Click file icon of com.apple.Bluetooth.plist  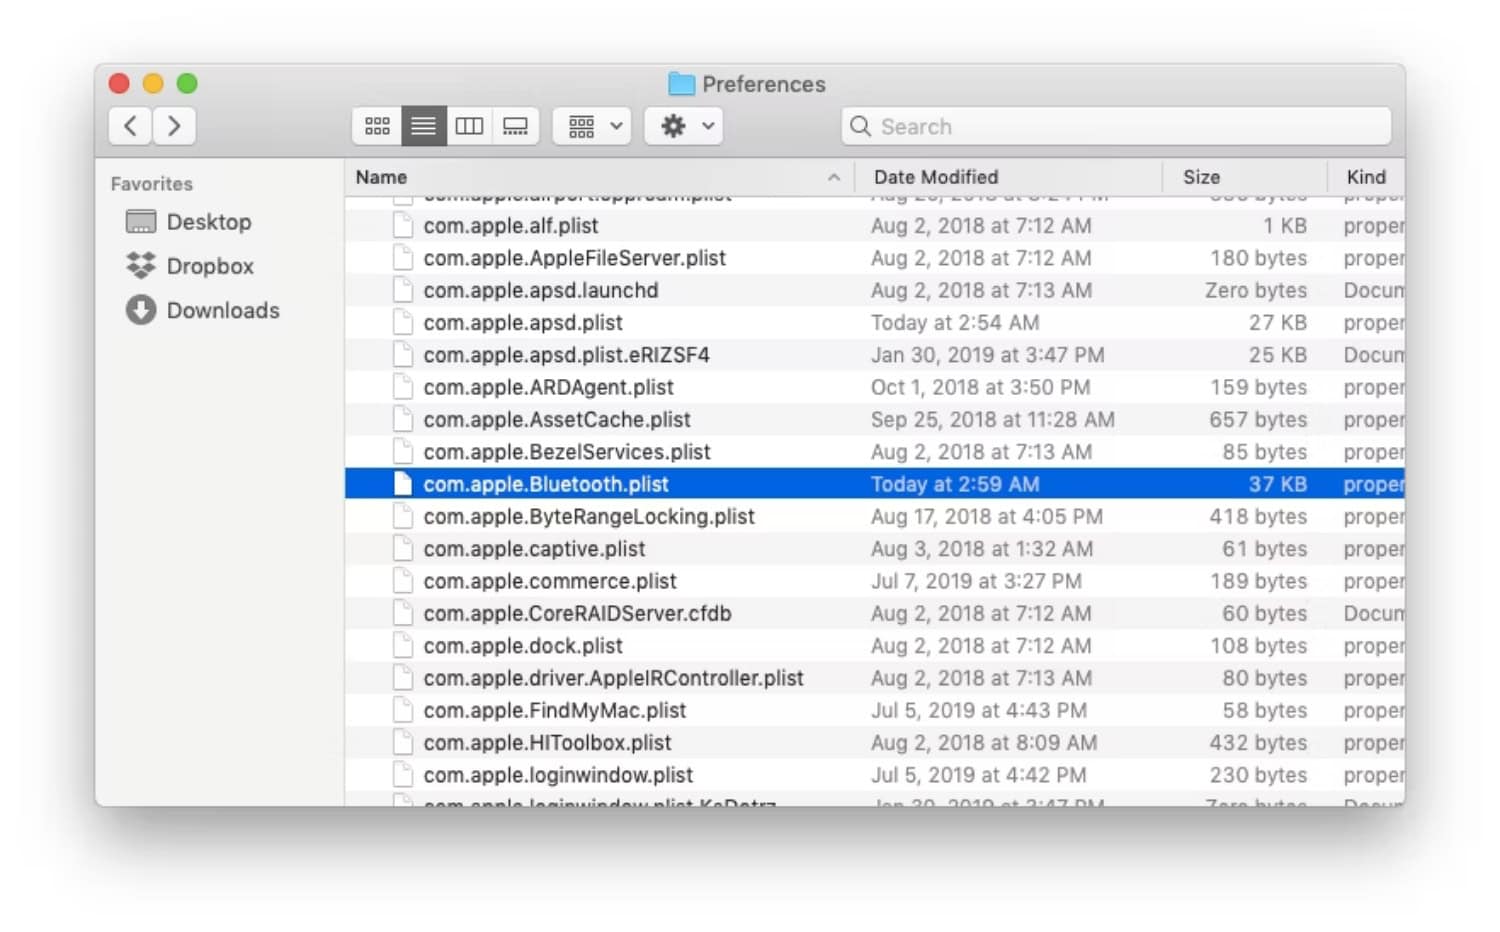pos(403,484)
